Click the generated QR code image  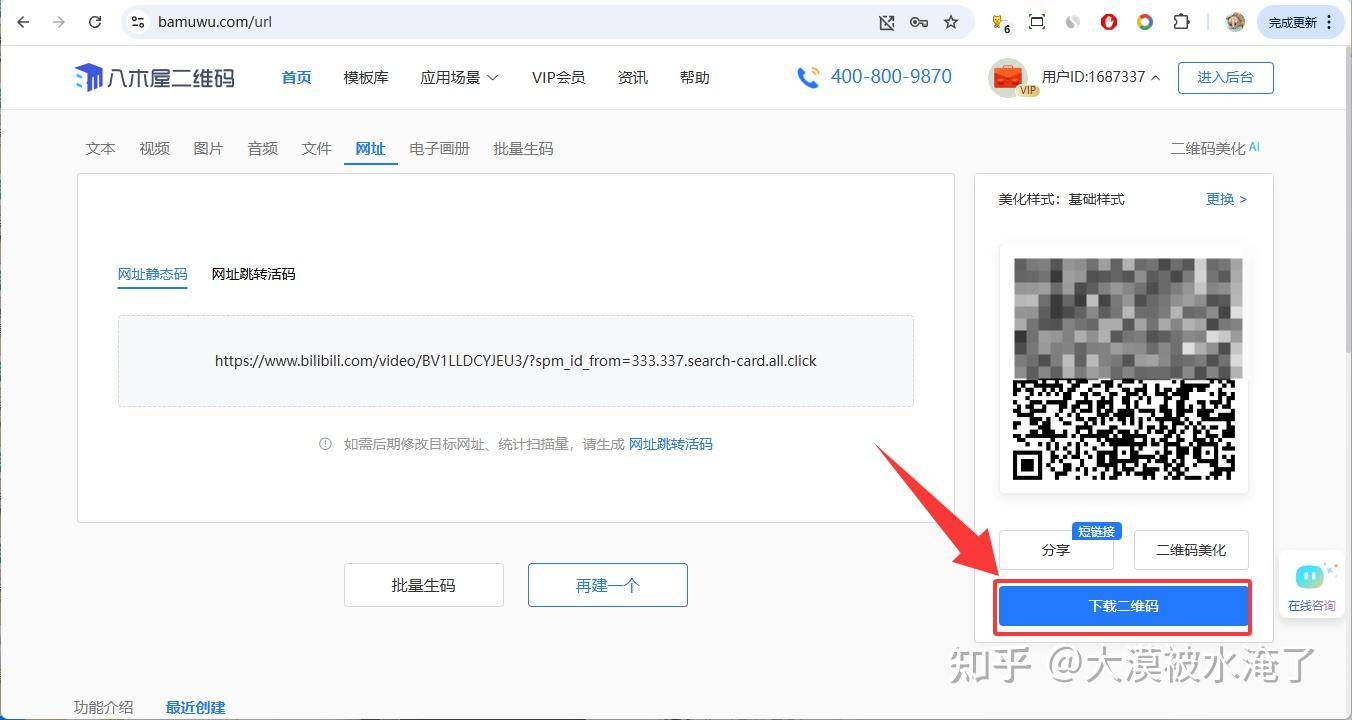pos(1124,369)
